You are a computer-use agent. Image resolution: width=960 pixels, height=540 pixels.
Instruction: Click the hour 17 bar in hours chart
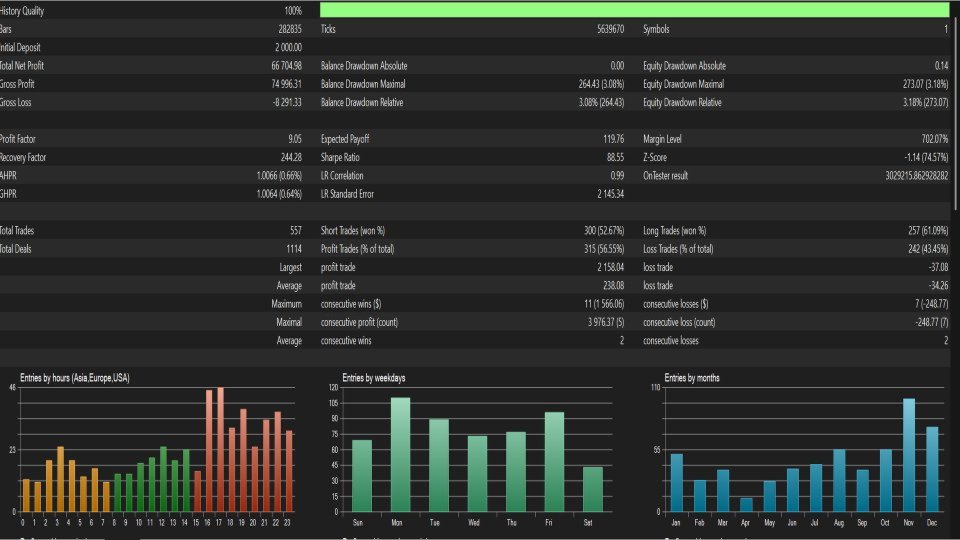click(x=220, y=449)
